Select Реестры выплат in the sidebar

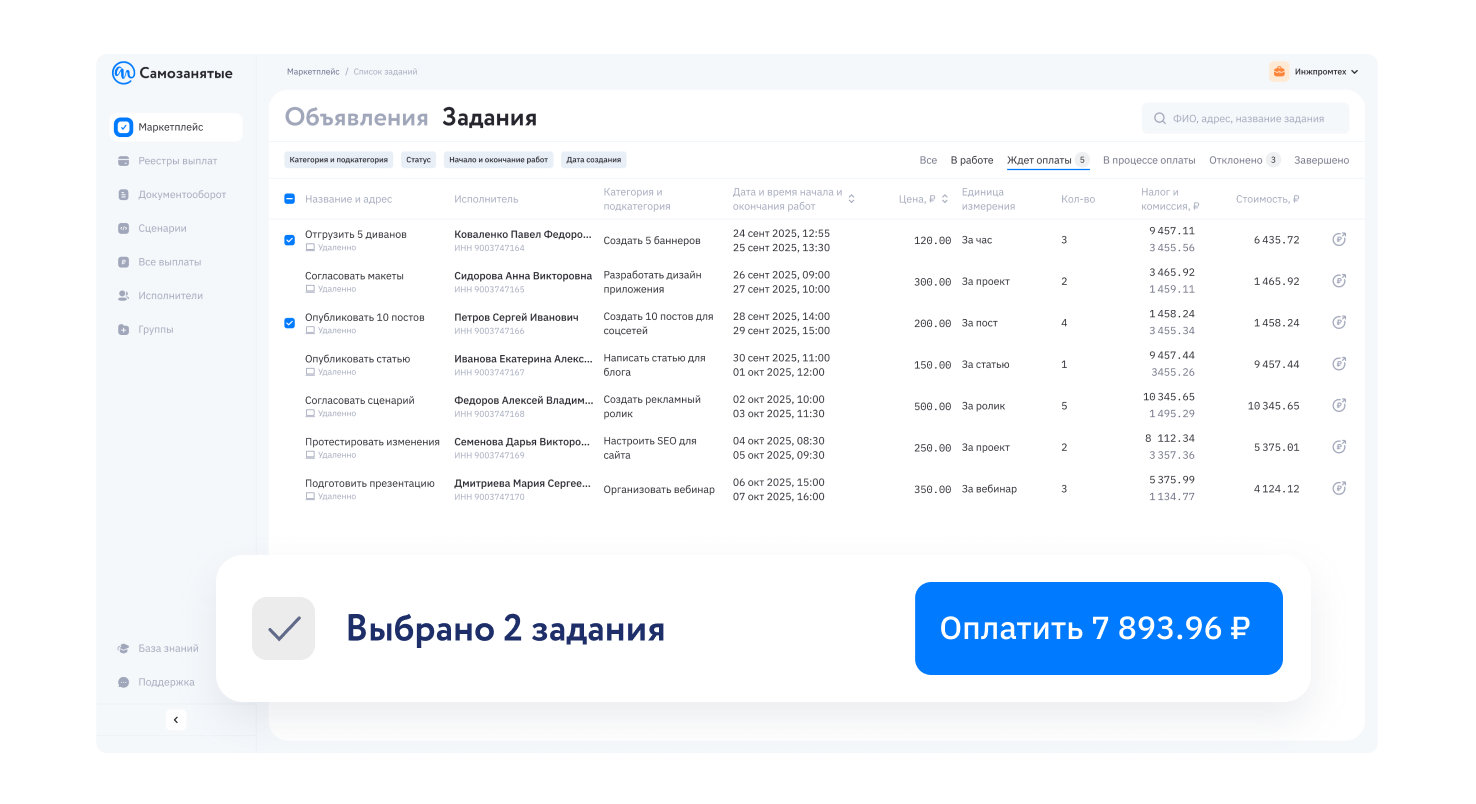[166, 160]
